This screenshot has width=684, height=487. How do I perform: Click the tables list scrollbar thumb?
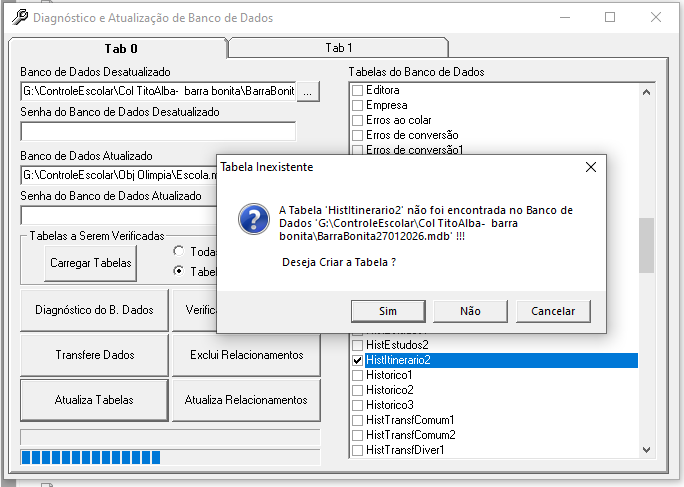click(x=646, y=245)
